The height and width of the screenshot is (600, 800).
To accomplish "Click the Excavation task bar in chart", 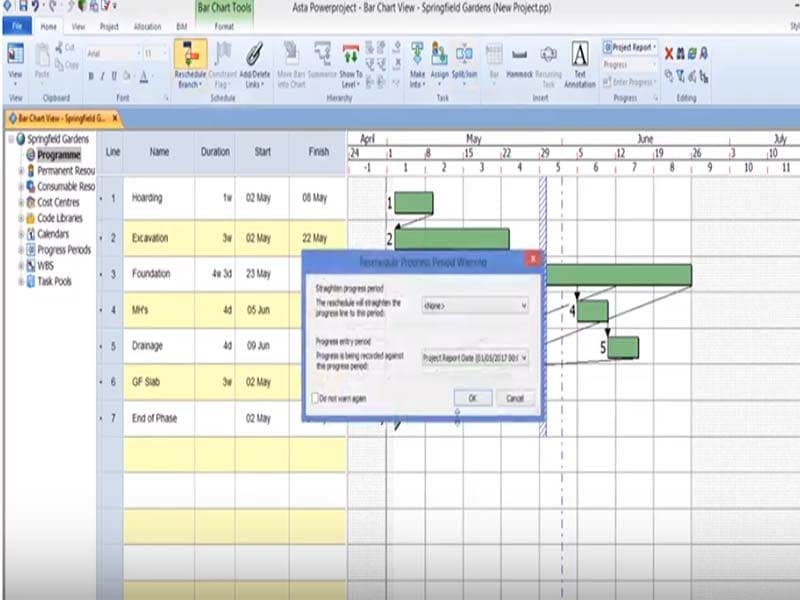I will point(452,239).
